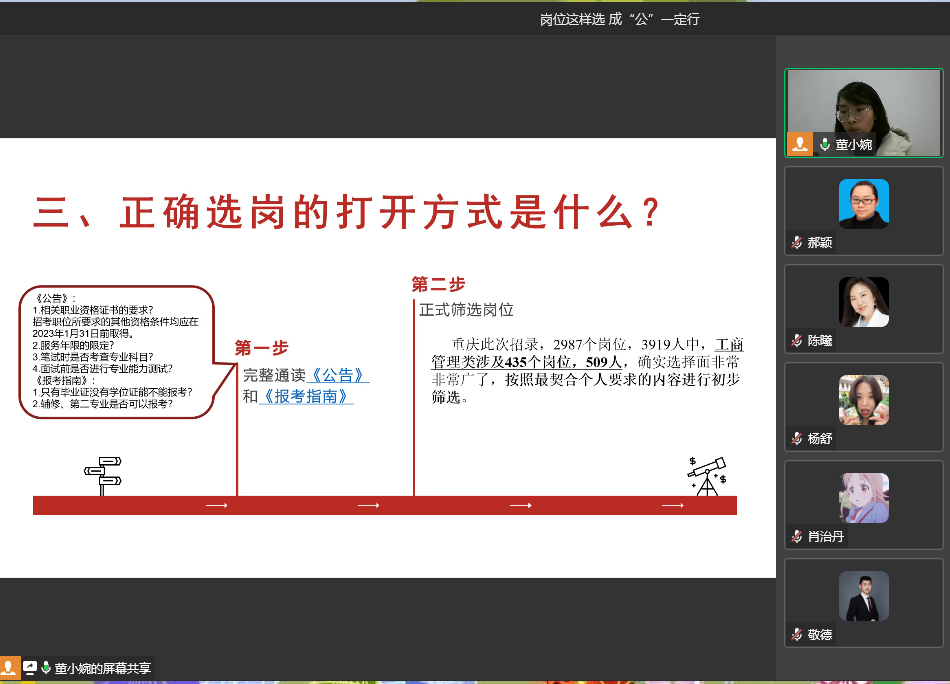
Task: Open the 《公告》 link on the slide
Action: pos(339,376)
